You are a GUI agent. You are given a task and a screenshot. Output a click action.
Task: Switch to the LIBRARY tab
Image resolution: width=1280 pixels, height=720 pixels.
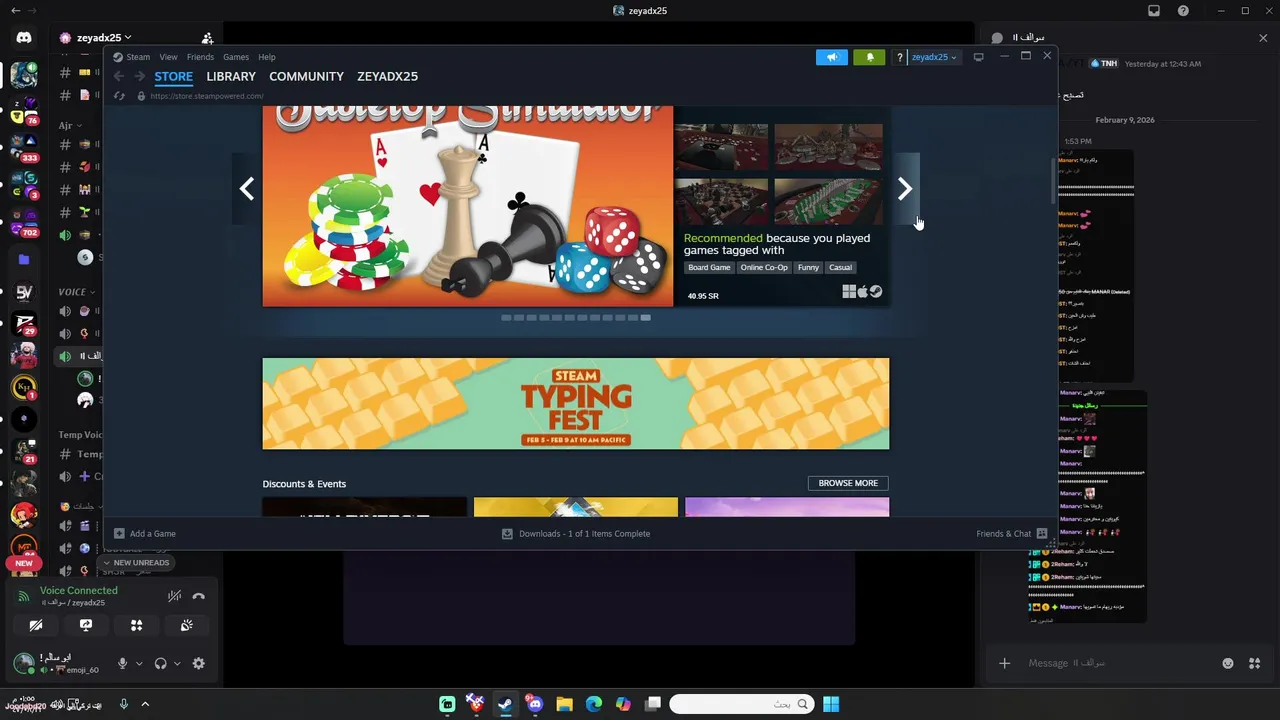pos(231,76)
